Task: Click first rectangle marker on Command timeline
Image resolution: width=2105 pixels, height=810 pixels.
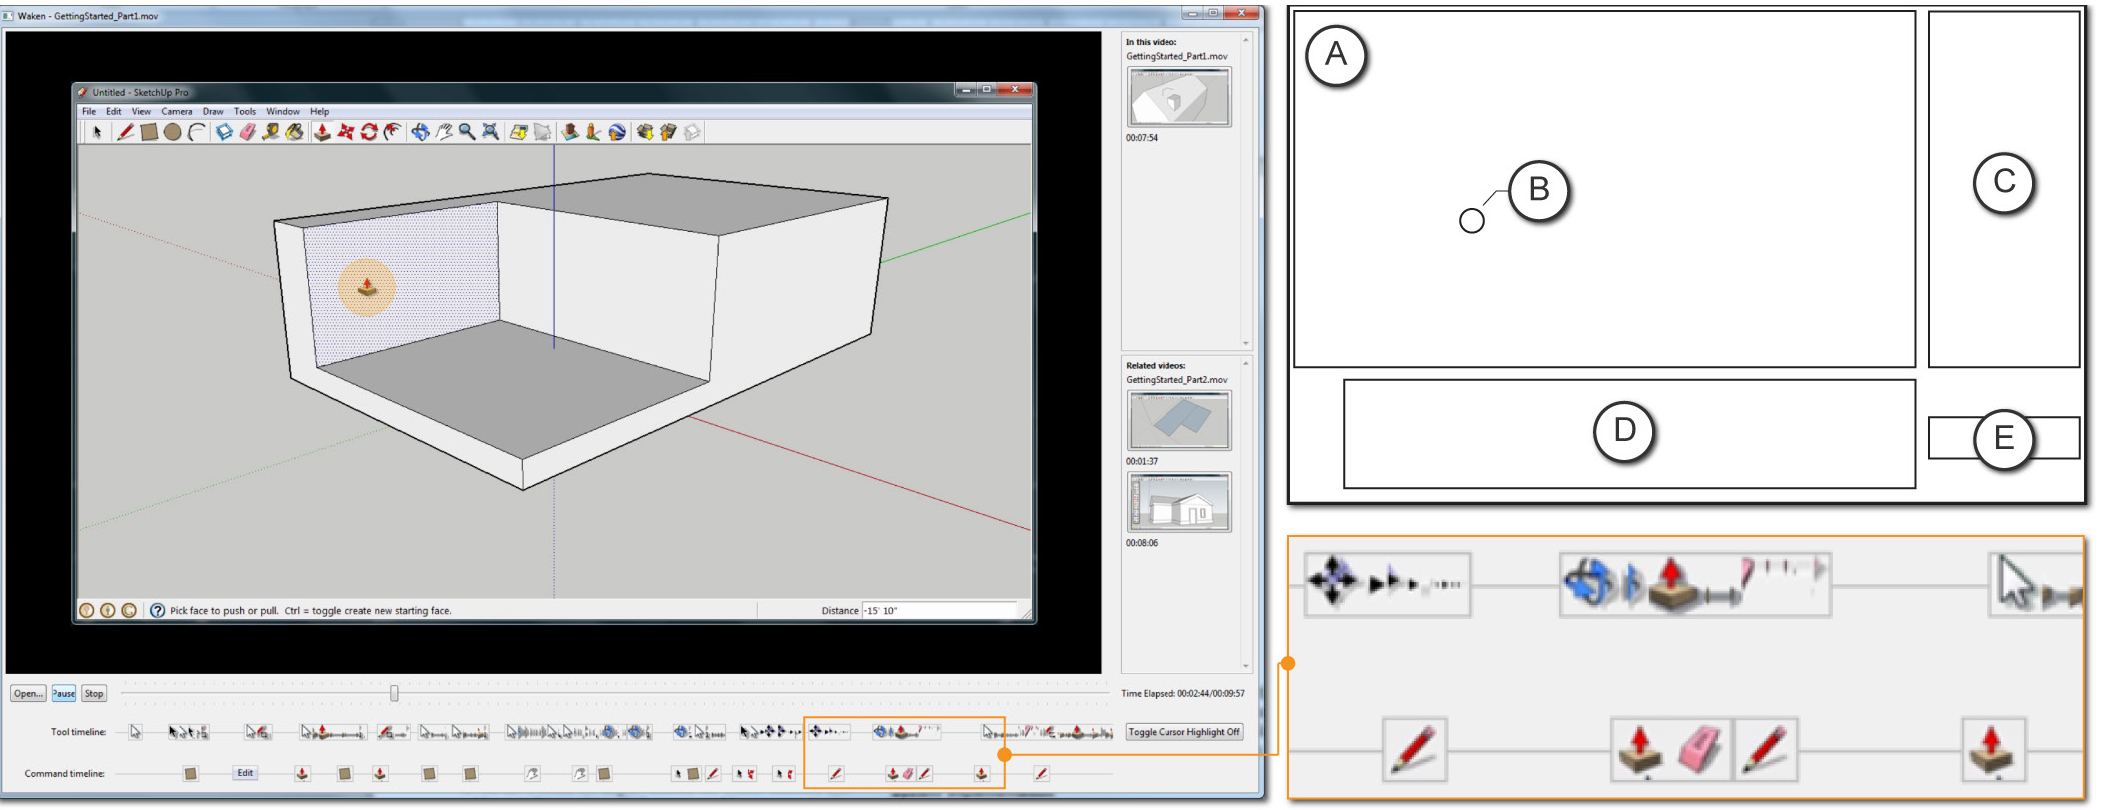Action: [x=191, y=773]
